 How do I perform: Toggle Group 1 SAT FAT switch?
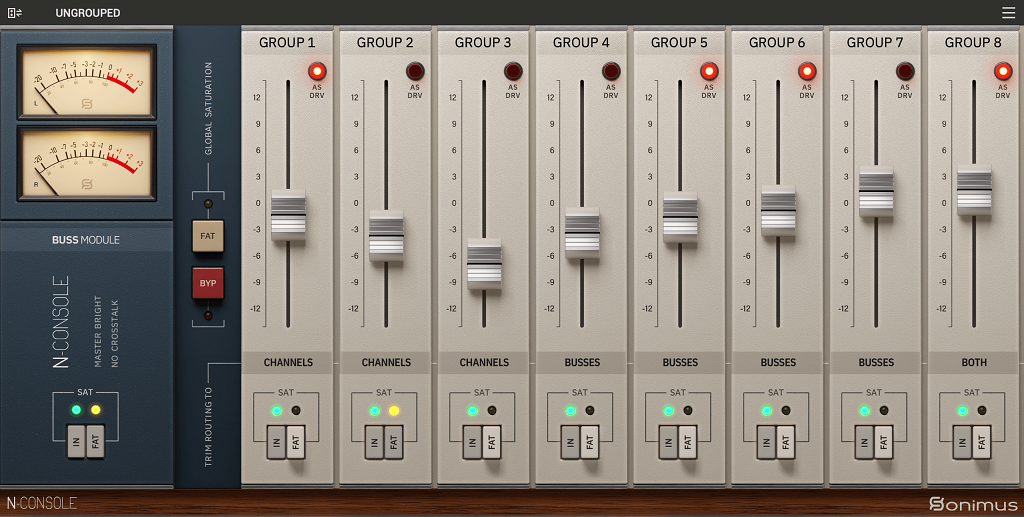[296, 442]
